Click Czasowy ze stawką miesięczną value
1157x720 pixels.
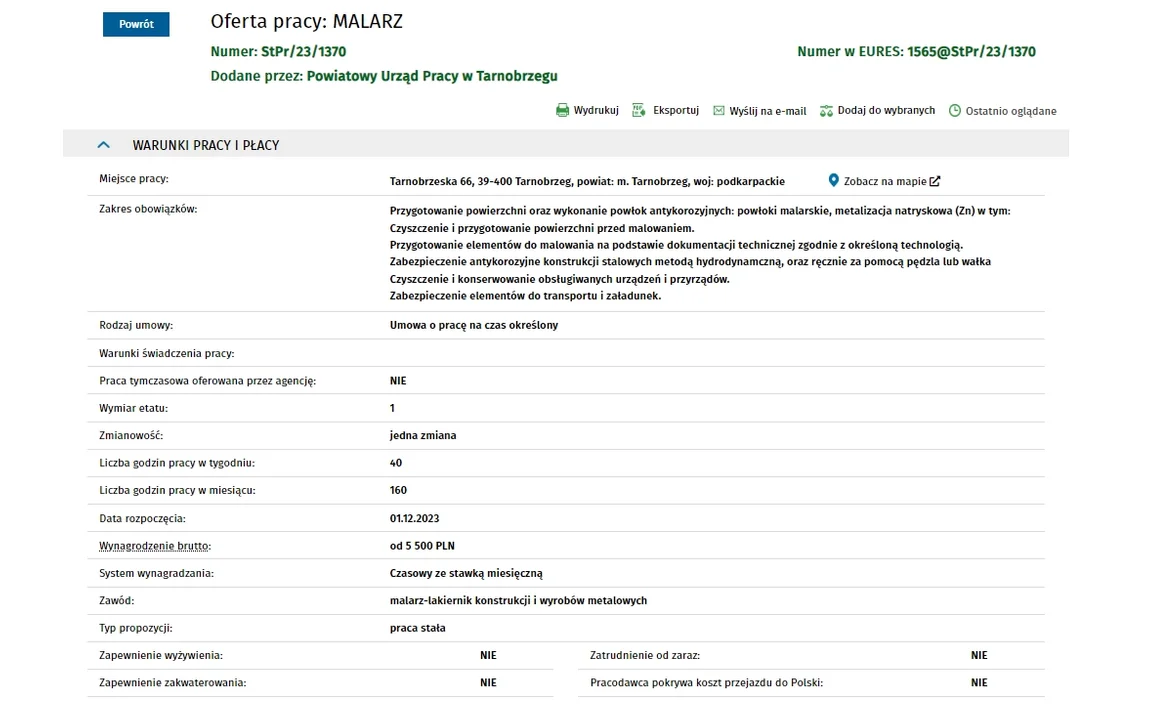click(x=466, y=573)
